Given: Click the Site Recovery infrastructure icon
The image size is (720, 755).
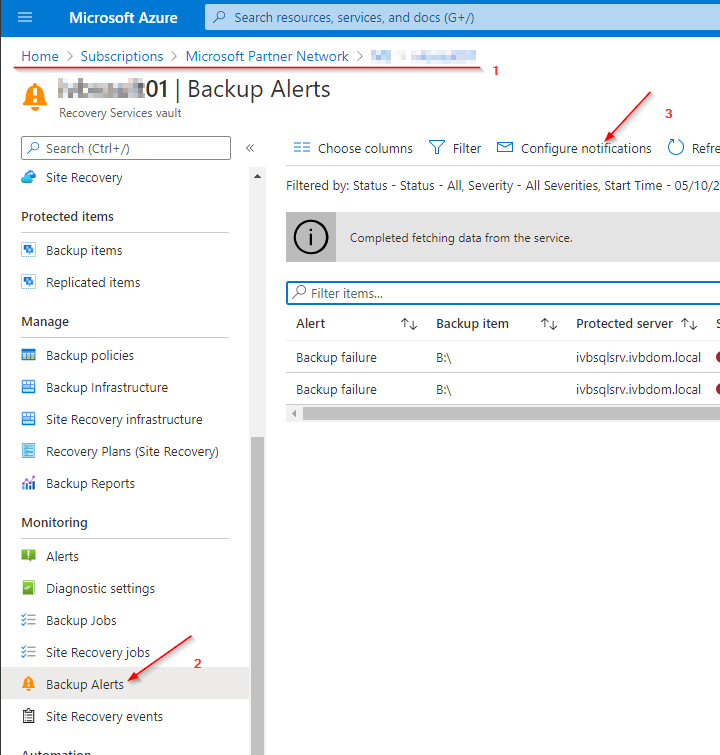Looking at the screenshot, I should pyautogui.click(x=28, y=419).
